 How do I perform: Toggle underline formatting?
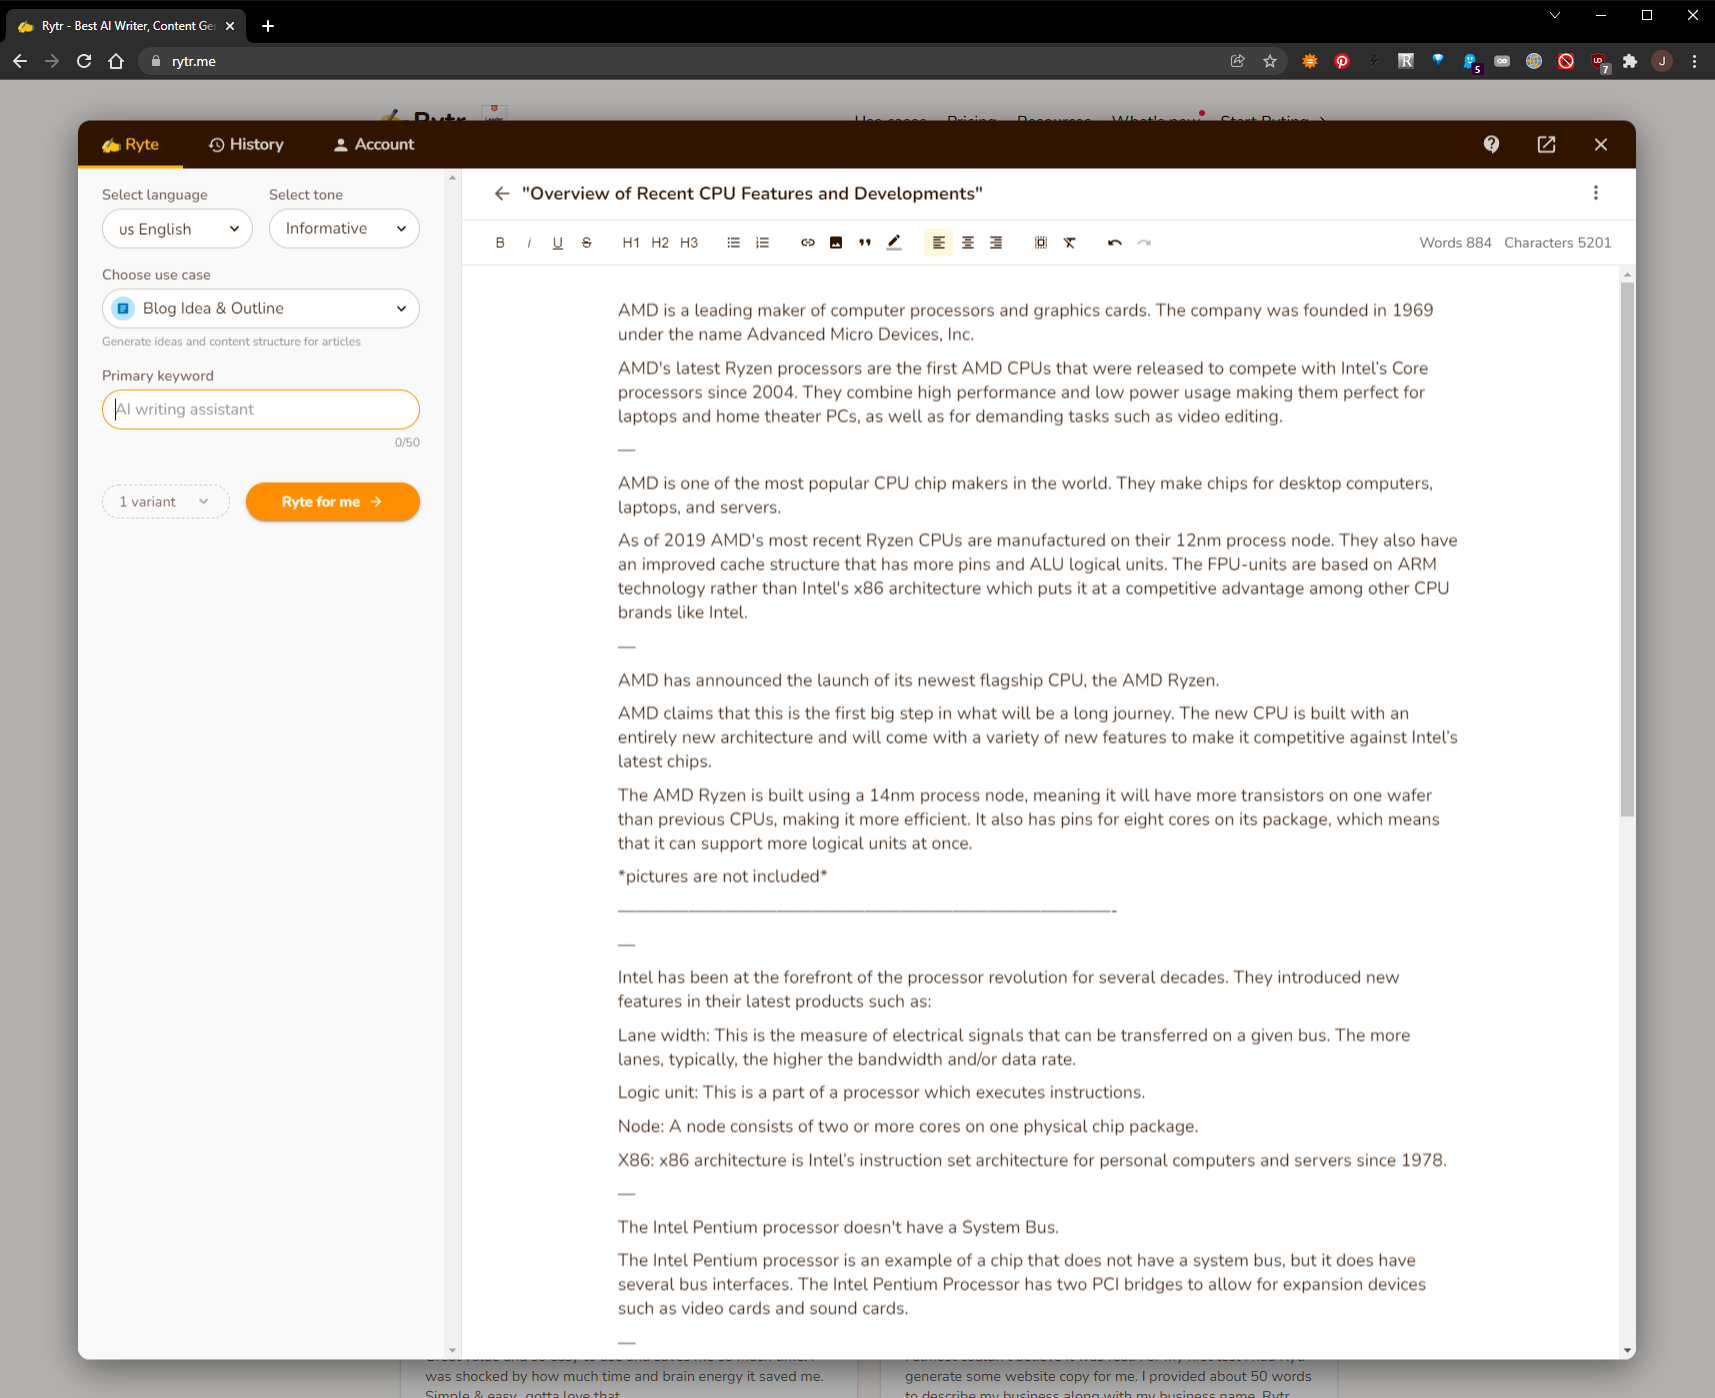pyautogui.click(x=558, y=243)
